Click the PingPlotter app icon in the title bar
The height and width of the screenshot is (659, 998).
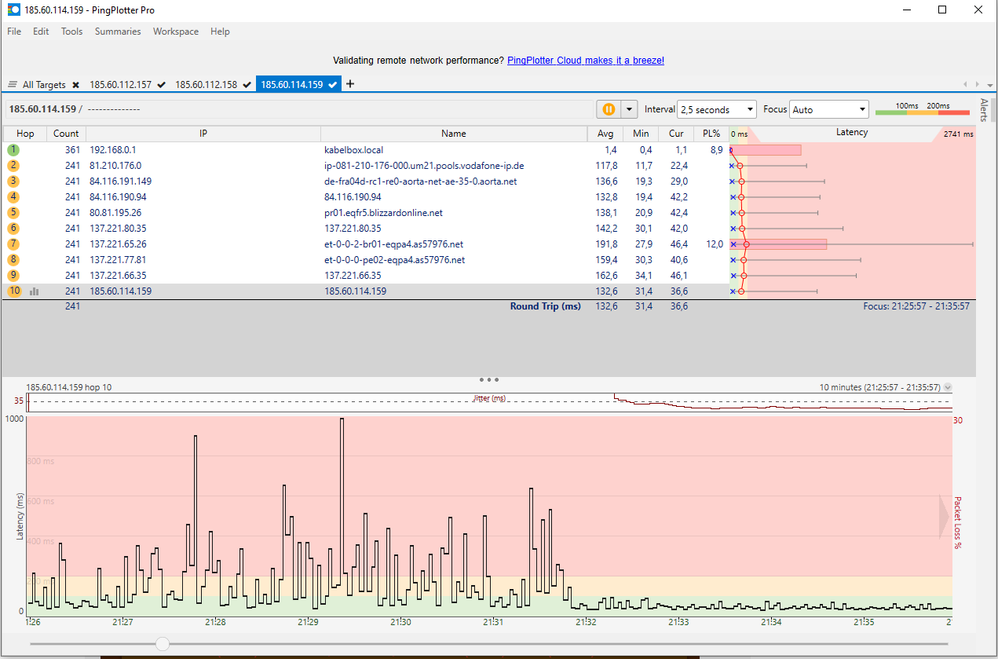tap(13, 10)
